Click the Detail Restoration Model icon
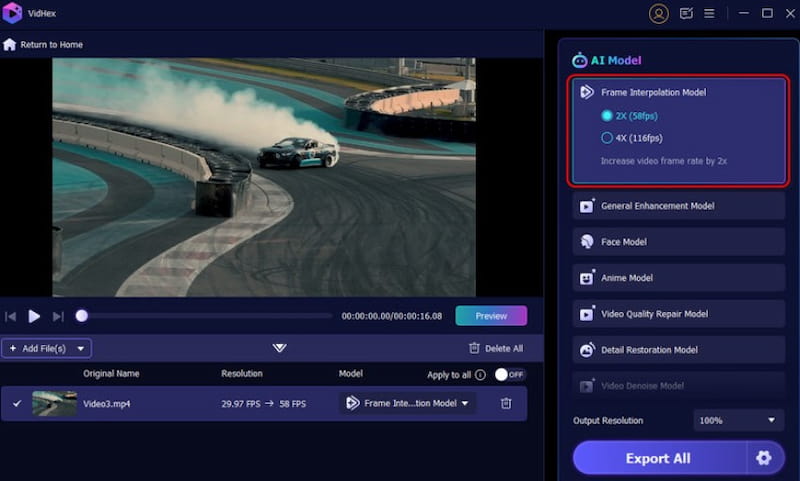Image resolution: width=800 pixels, height=481 pixels. (587, 349)
